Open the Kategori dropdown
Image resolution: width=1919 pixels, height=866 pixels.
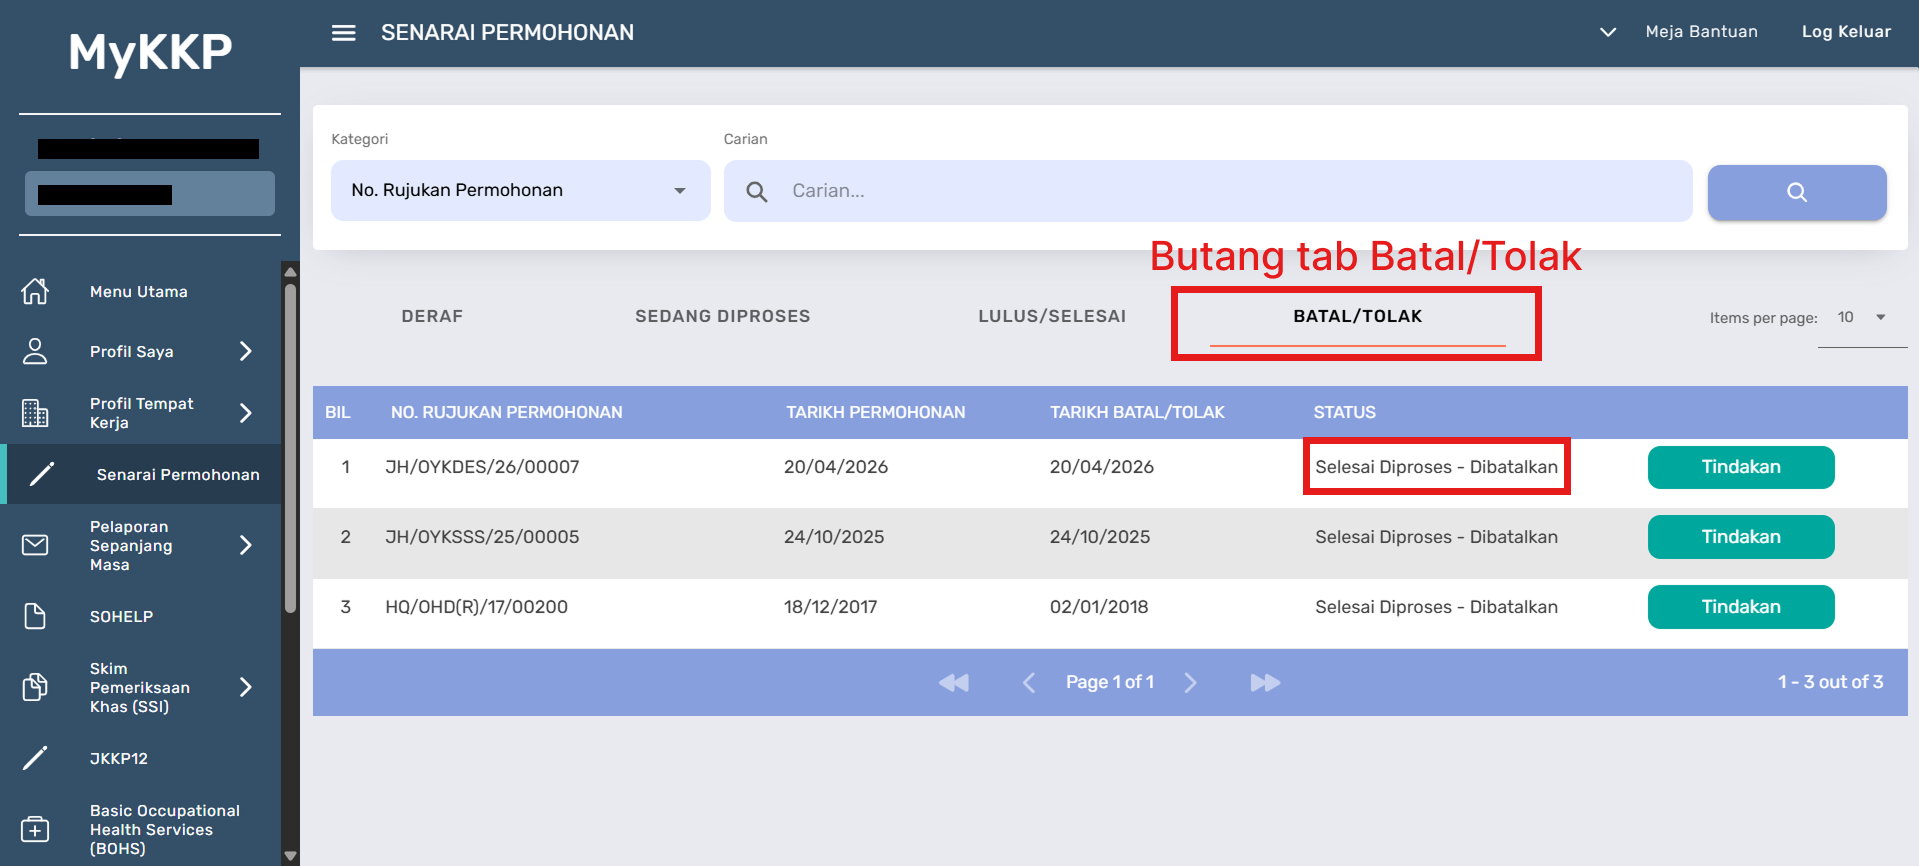[x=520, y=190]
